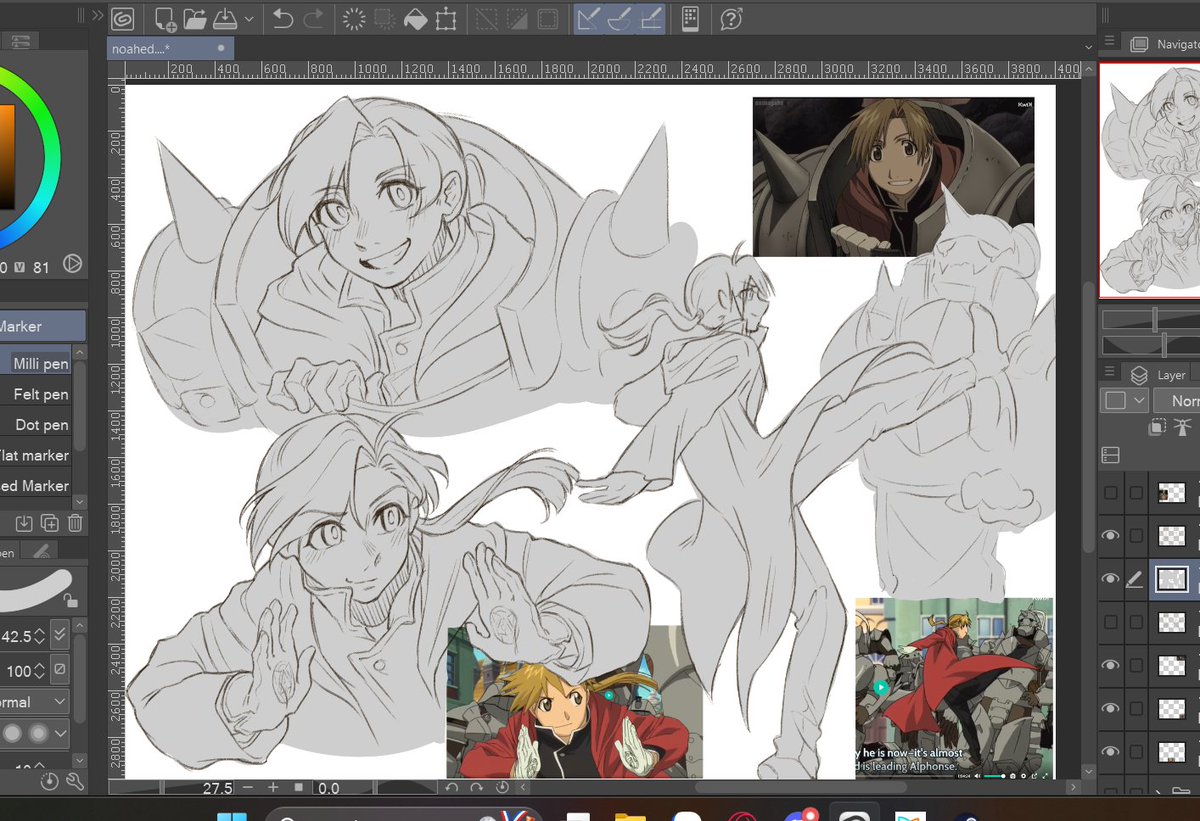Adjust the lower Navigator rotation slider
The height and width of the screenshot is (821, 1200).
pos(1151,345)
